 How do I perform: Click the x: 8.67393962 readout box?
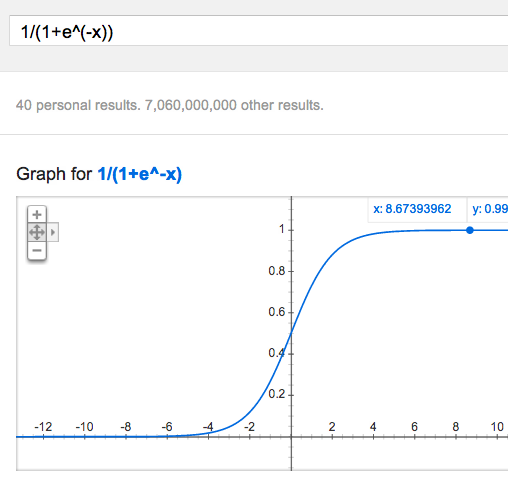tap(417, 209)
